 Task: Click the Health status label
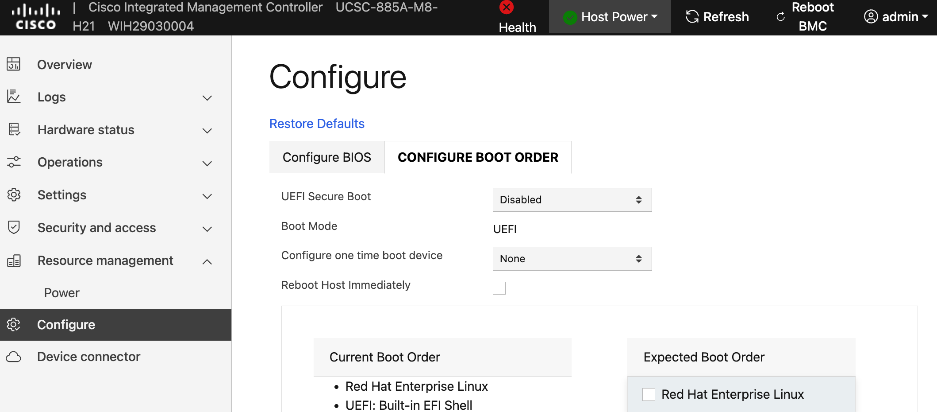[x=518, y=28]
